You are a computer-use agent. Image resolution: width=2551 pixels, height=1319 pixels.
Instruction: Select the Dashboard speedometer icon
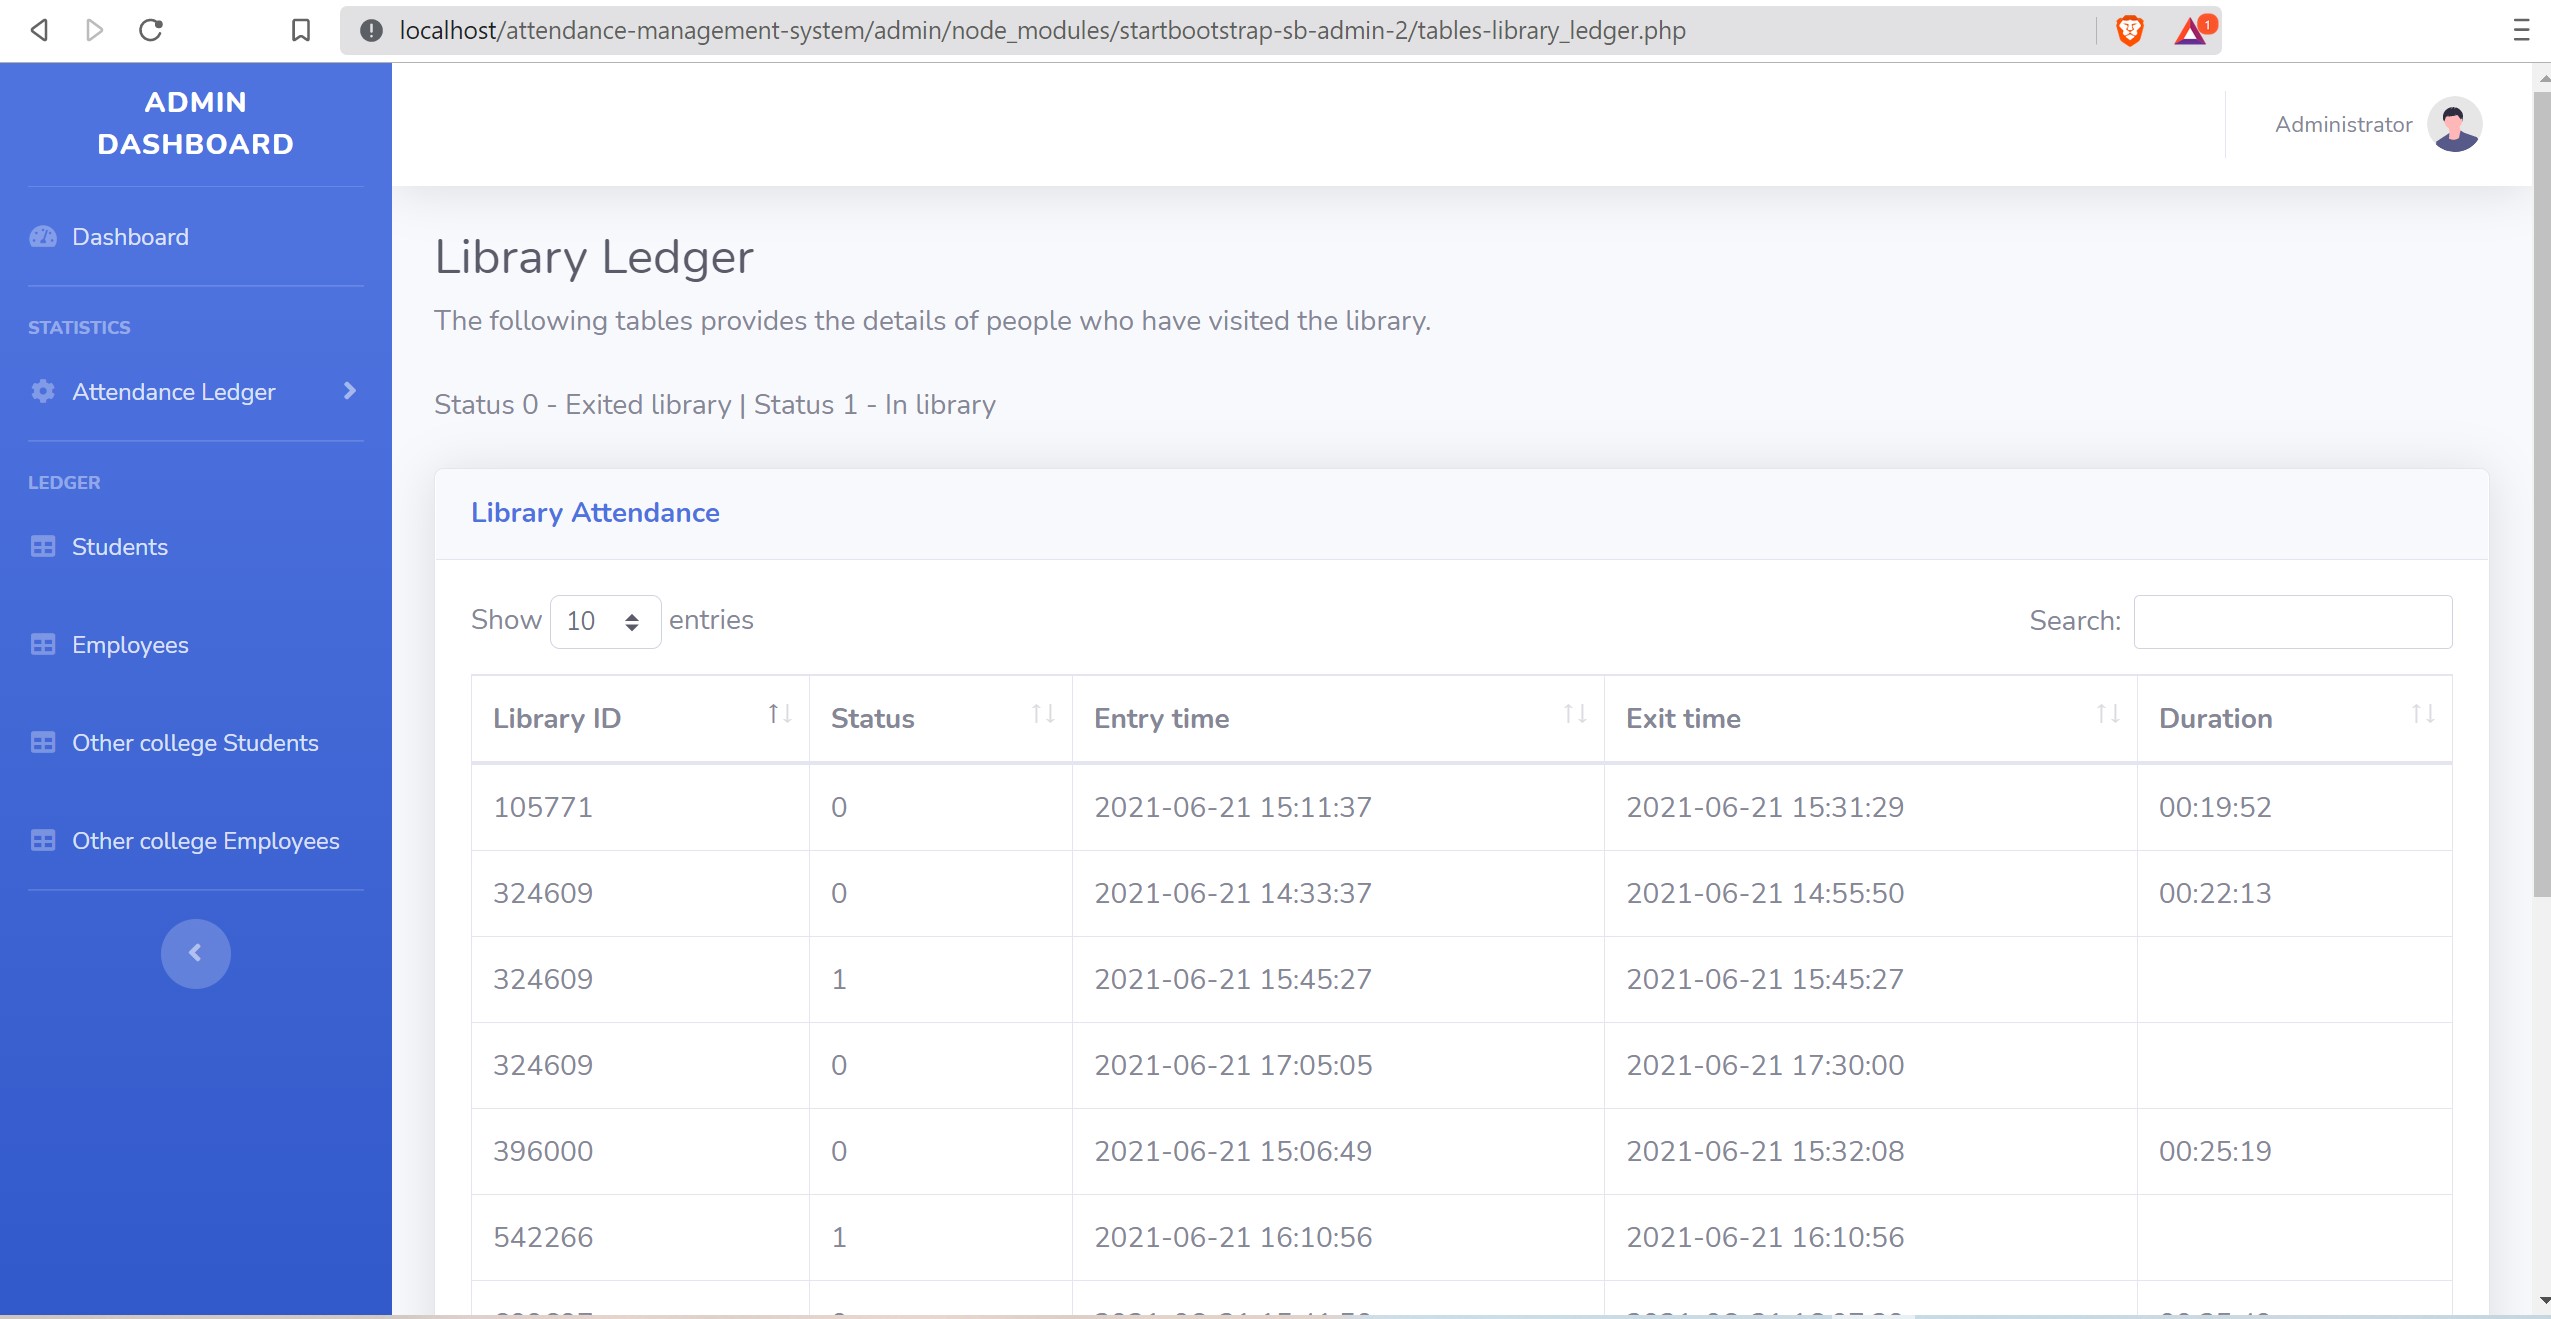pyautogui.click(x=43, y=236)
